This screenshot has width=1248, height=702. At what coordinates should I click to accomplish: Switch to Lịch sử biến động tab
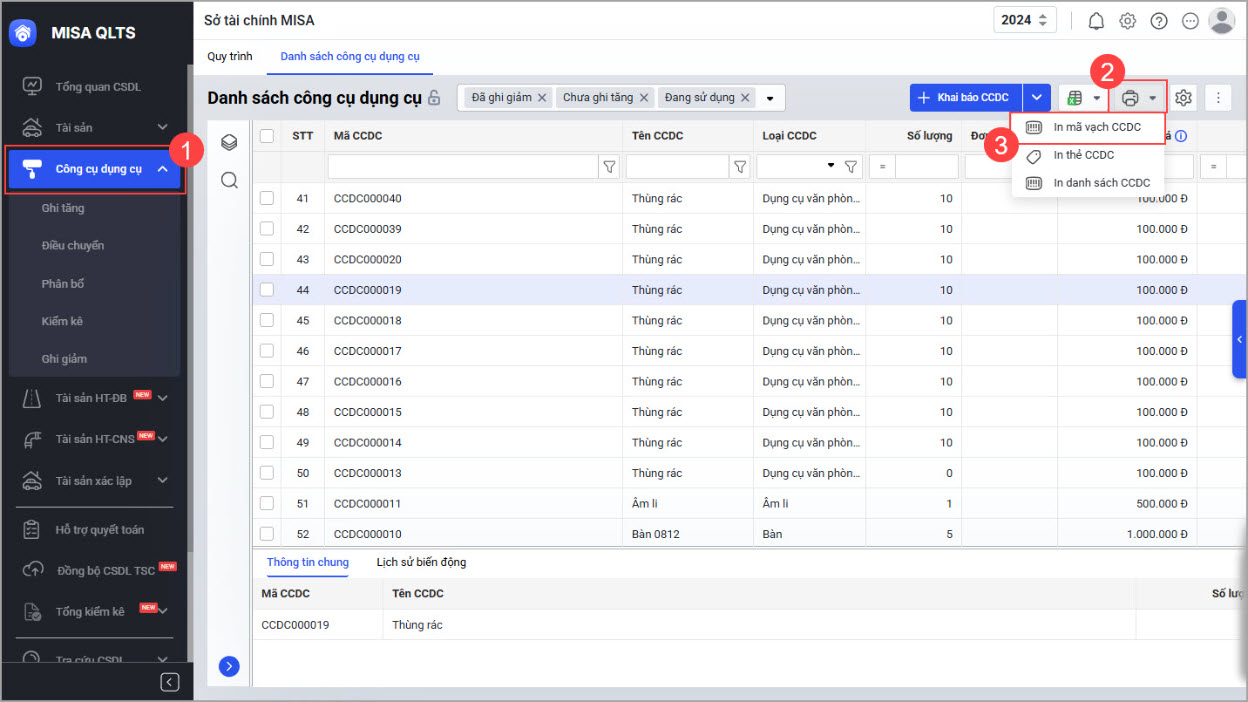(x=421, y=562)
